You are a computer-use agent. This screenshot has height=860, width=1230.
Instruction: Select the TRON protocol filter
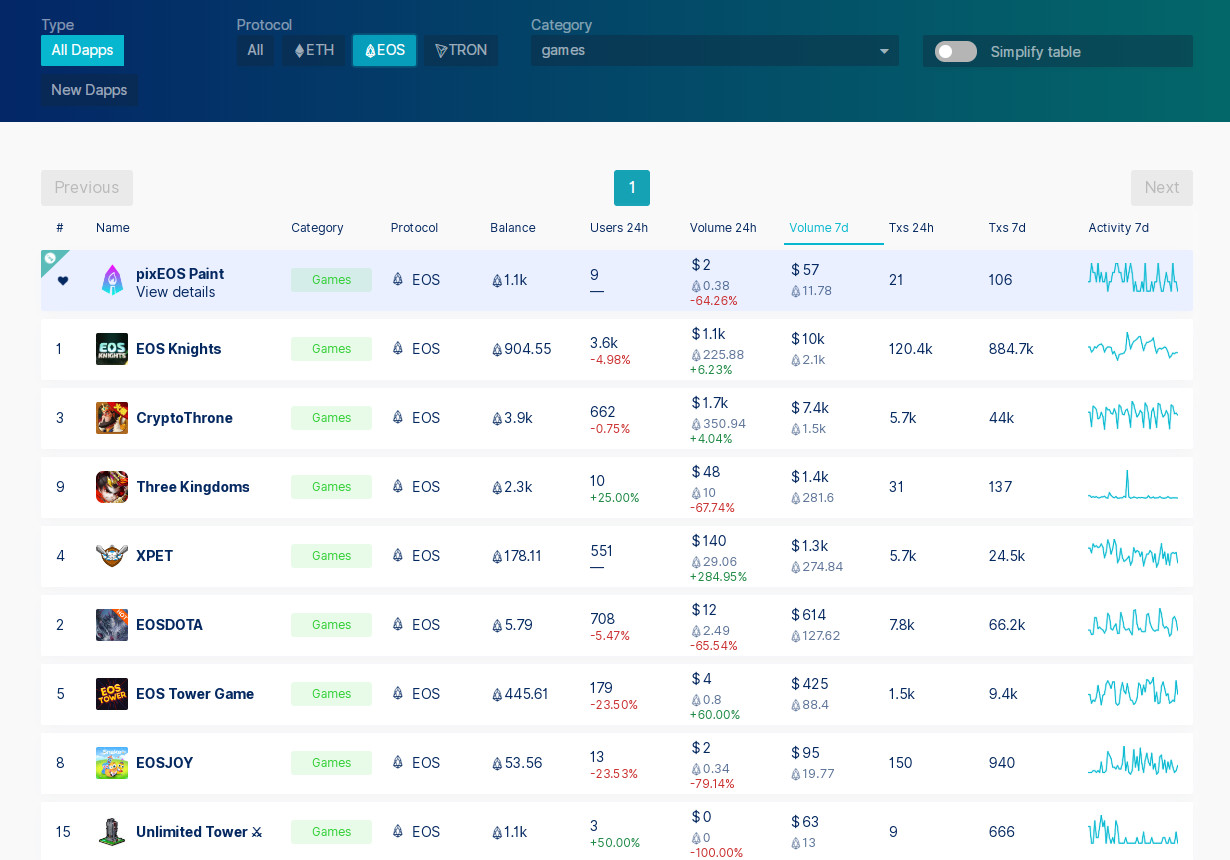(x=461, y=50)
